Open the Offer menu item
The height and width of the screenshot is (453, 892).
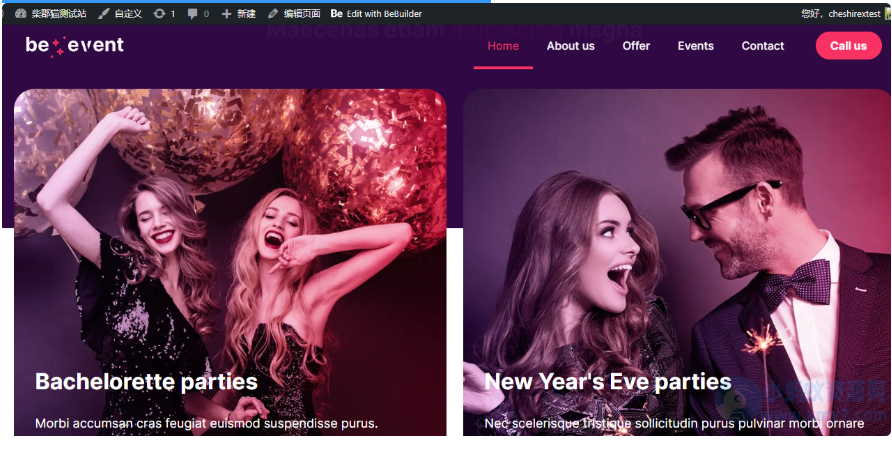[x=636, y=46]
